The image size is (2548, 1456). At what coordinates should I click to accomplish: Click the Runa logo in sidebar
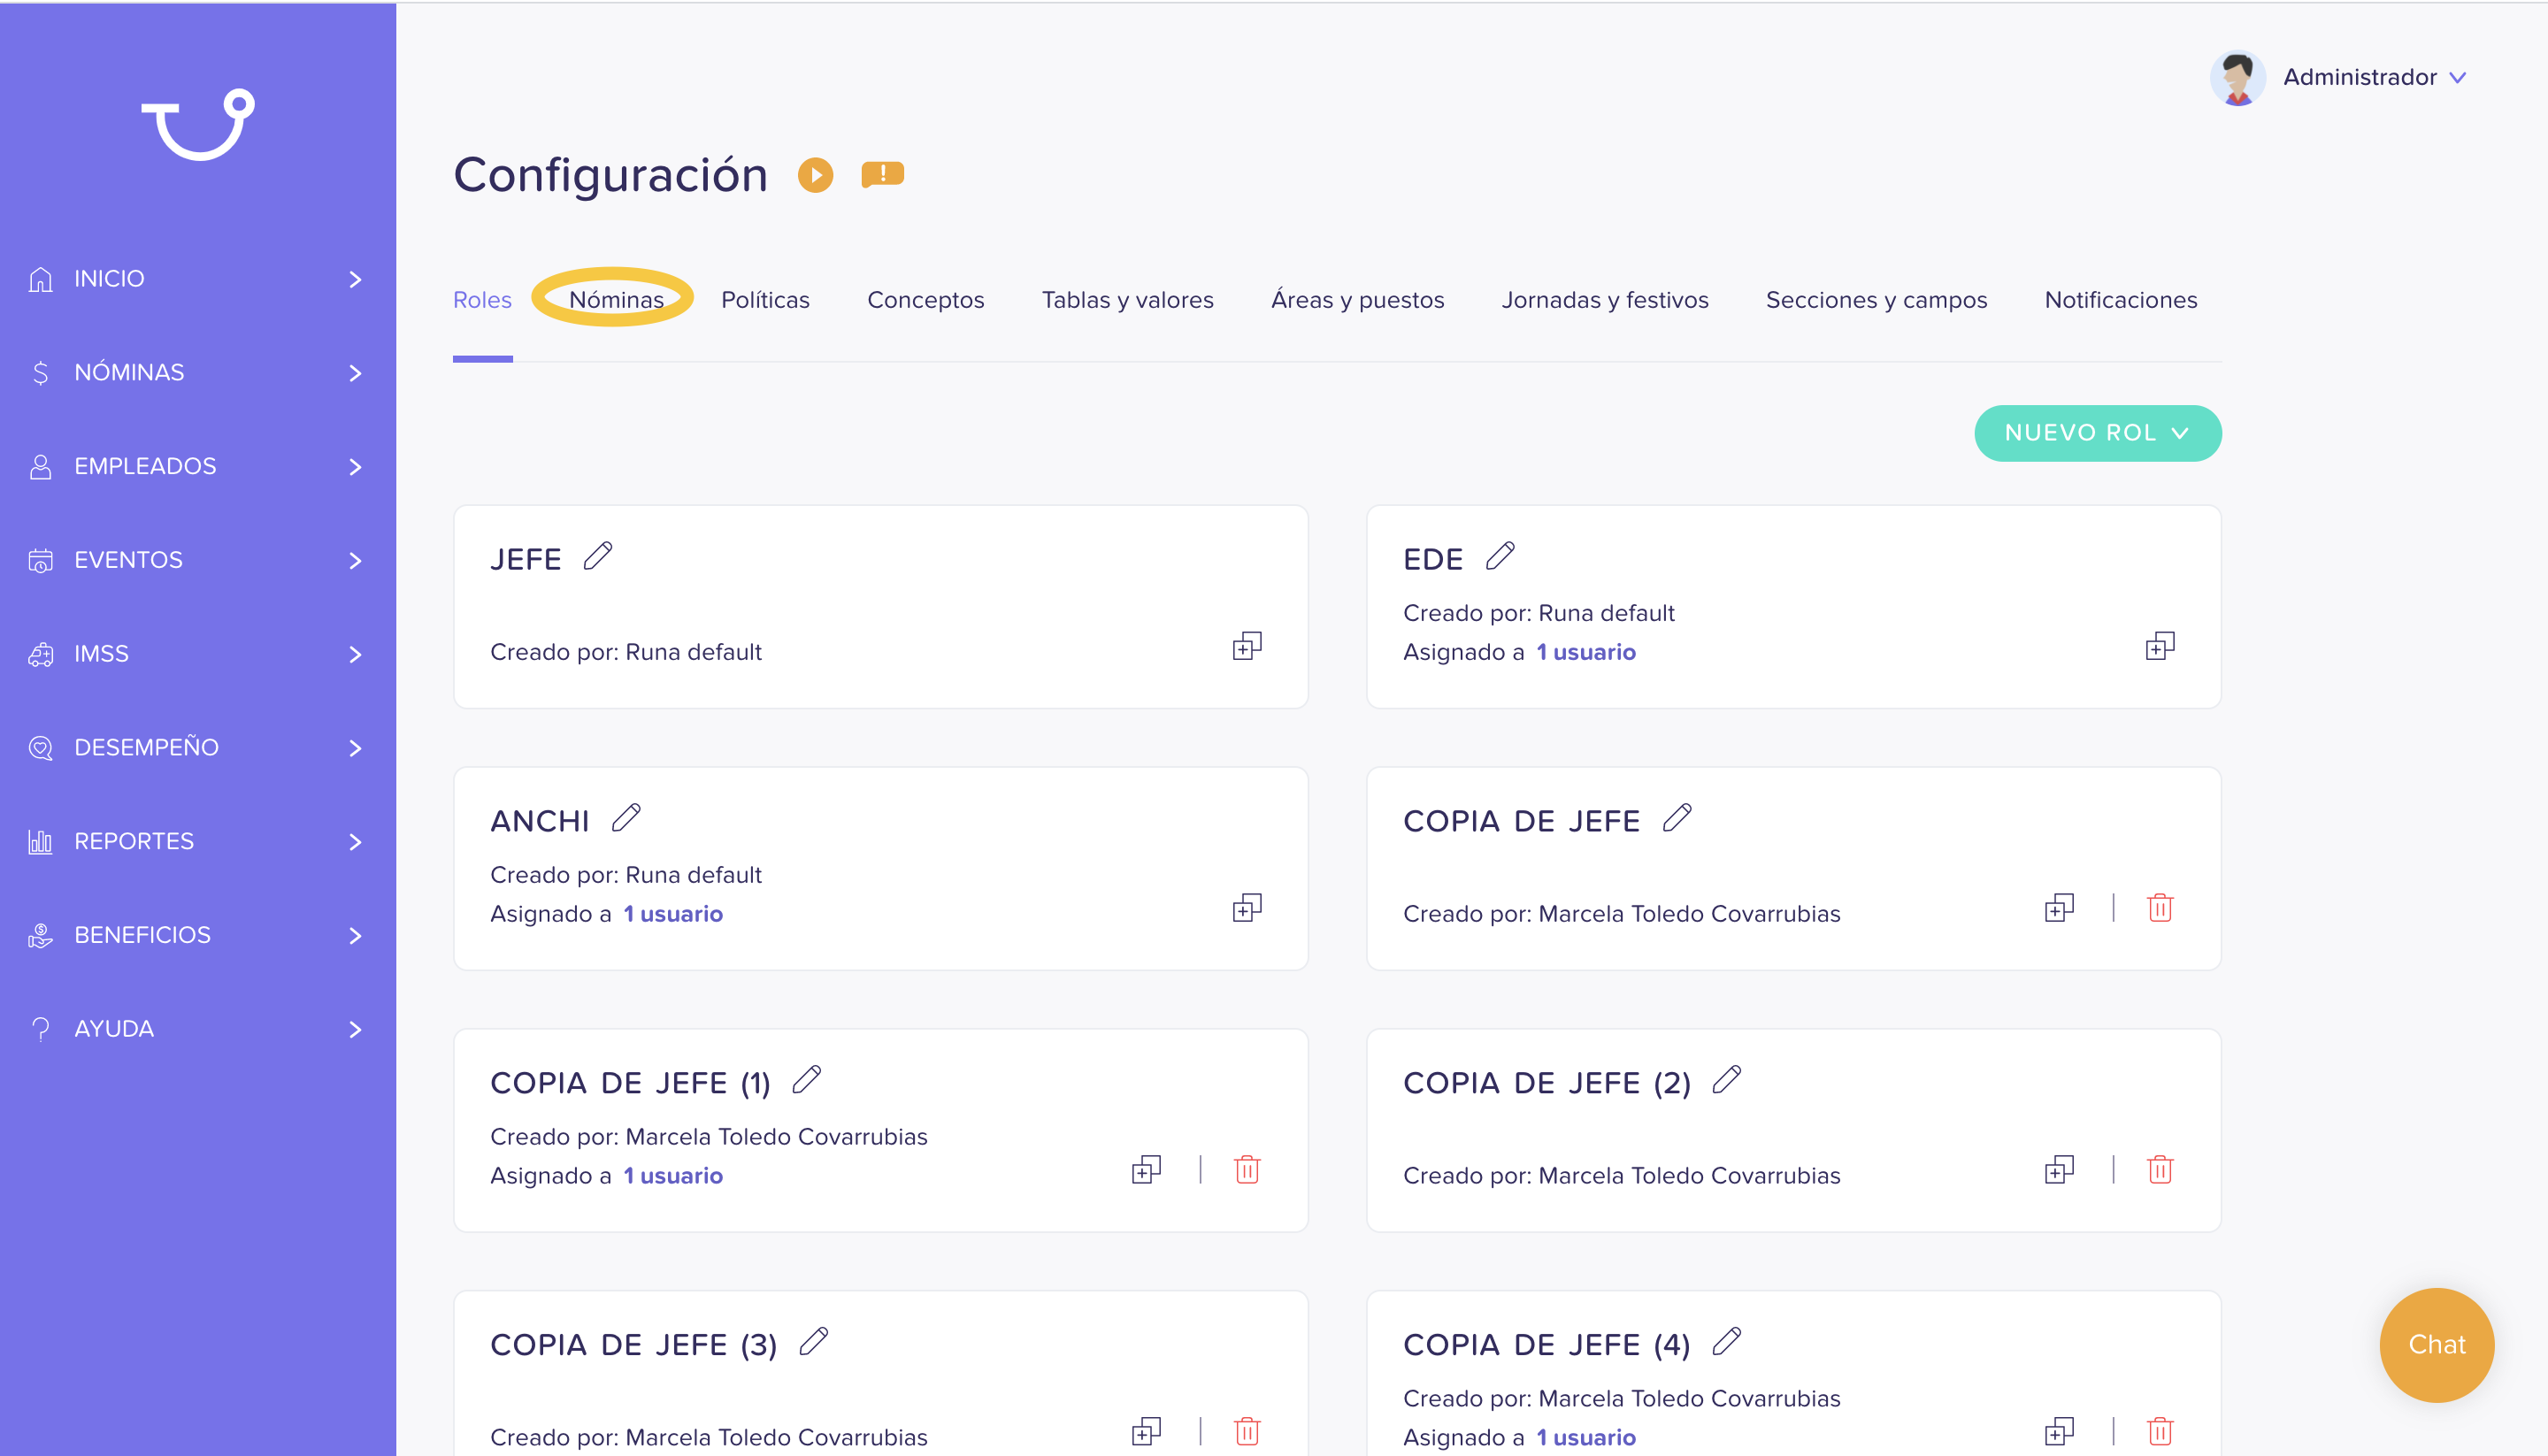pos(198,125)
